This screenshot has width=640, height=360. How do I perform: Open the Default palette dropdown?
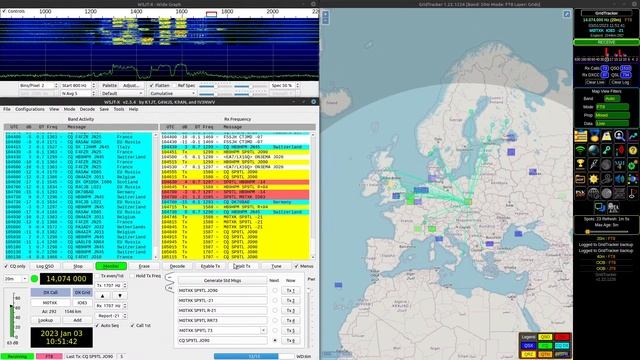[x=121, y=93]
